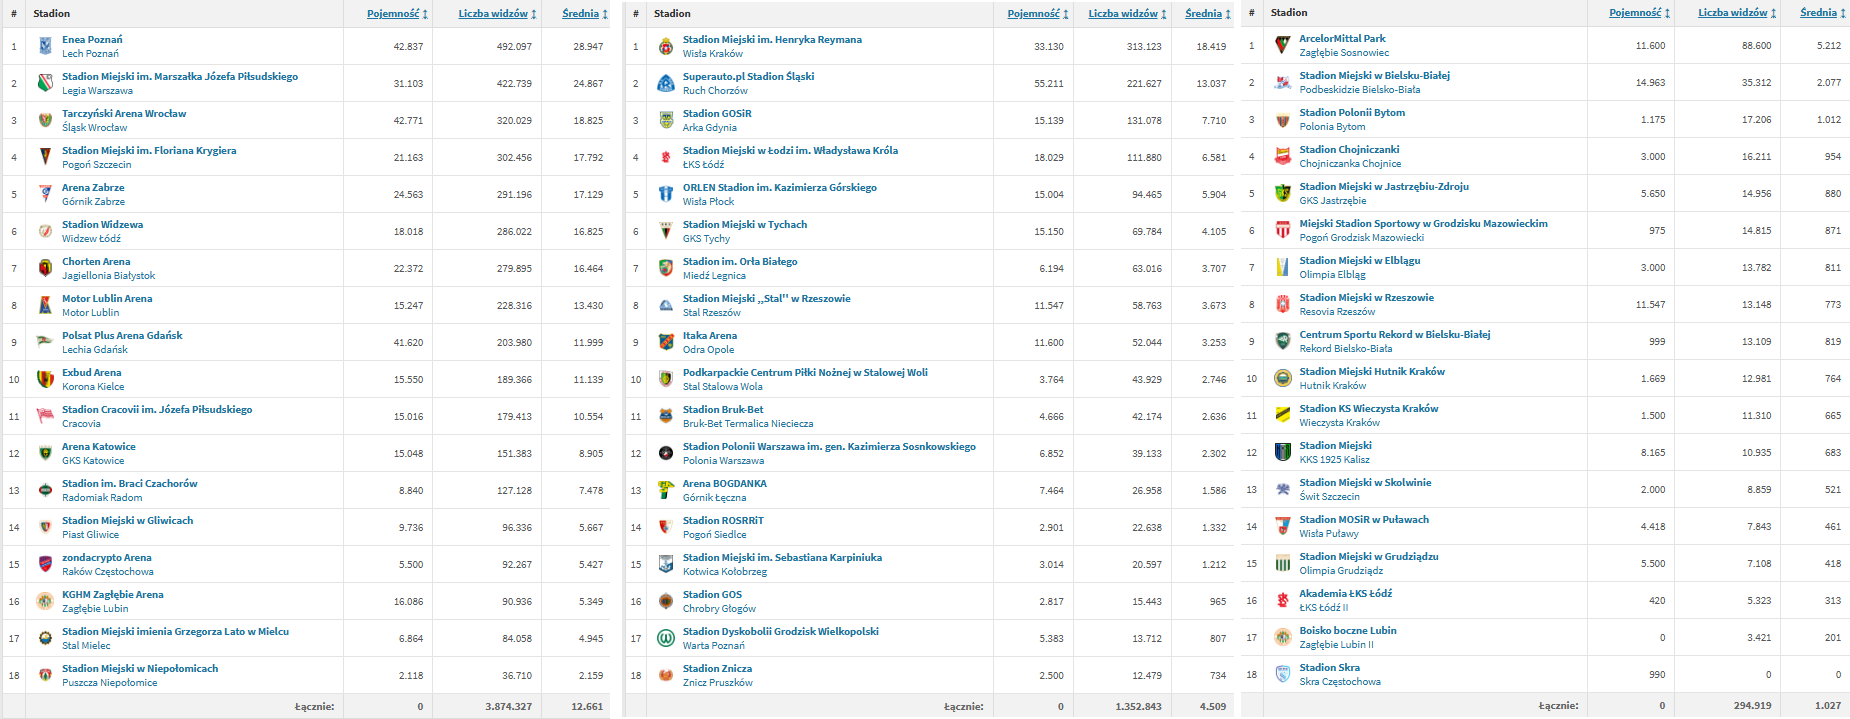Click the Ruch Chorzów club crest icon

(x=666, y=83)
